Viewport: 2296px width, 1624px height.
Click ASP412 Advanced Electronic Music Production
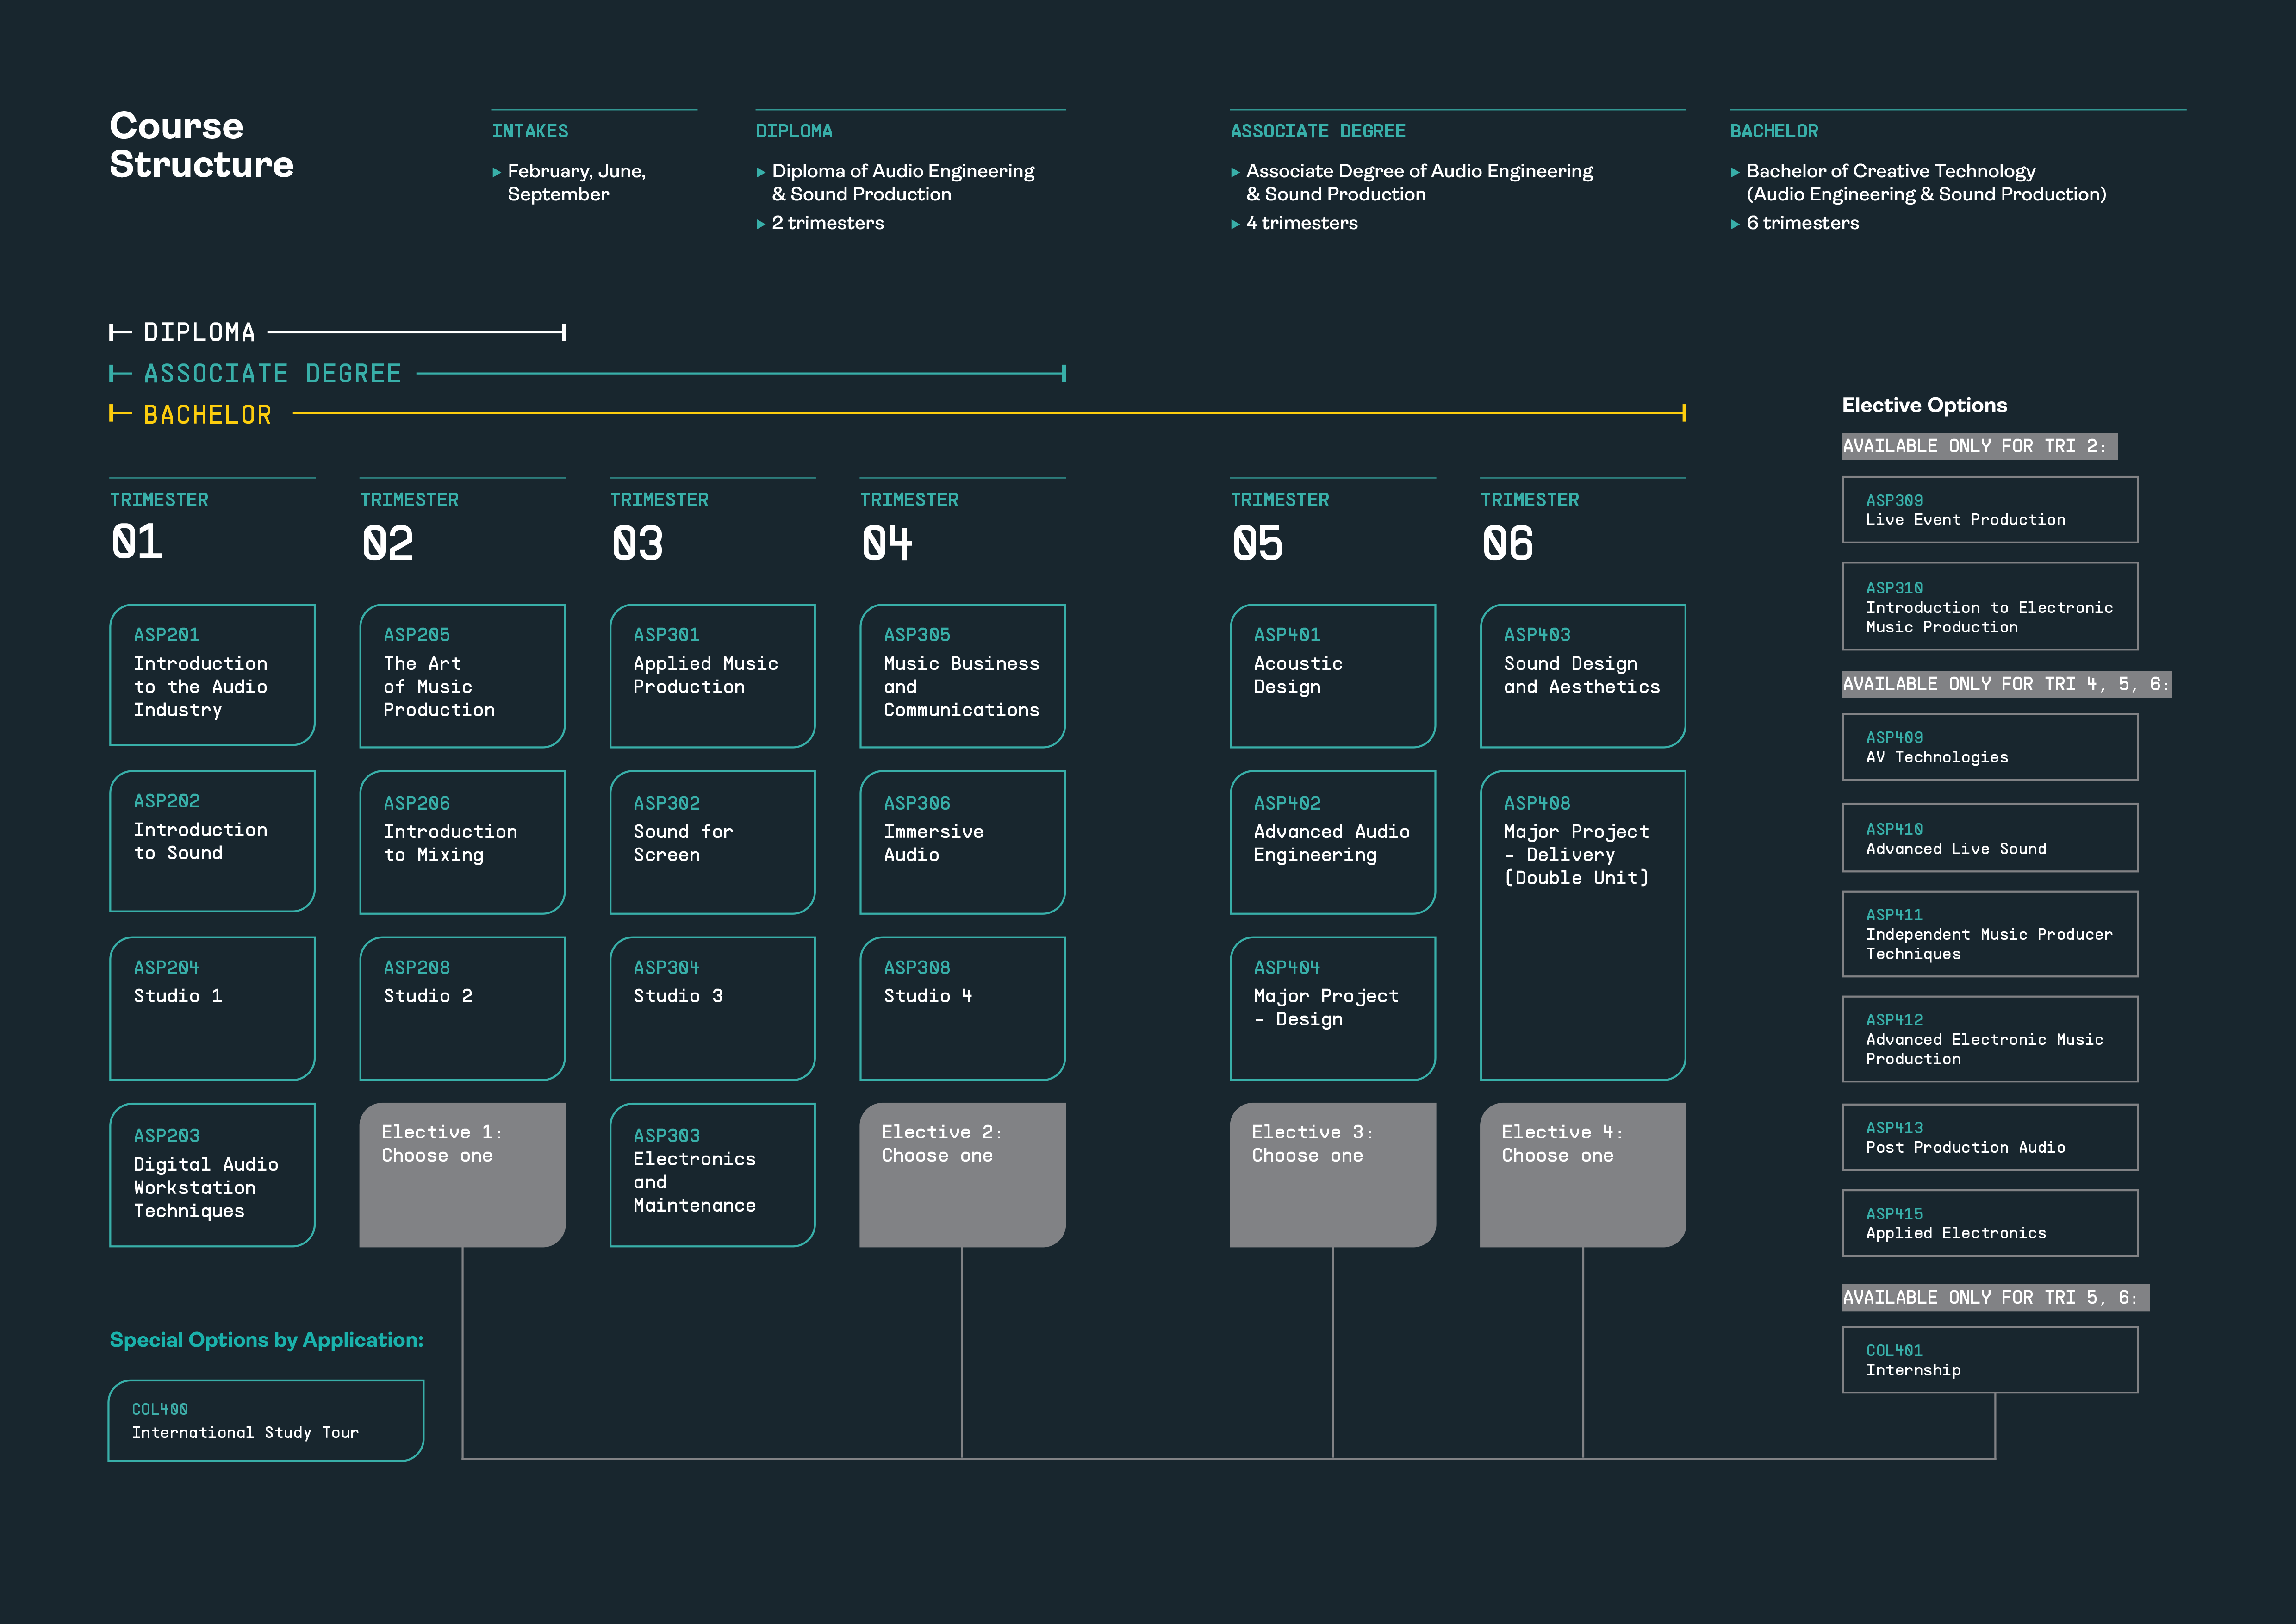click(x=1990, y=1039)
